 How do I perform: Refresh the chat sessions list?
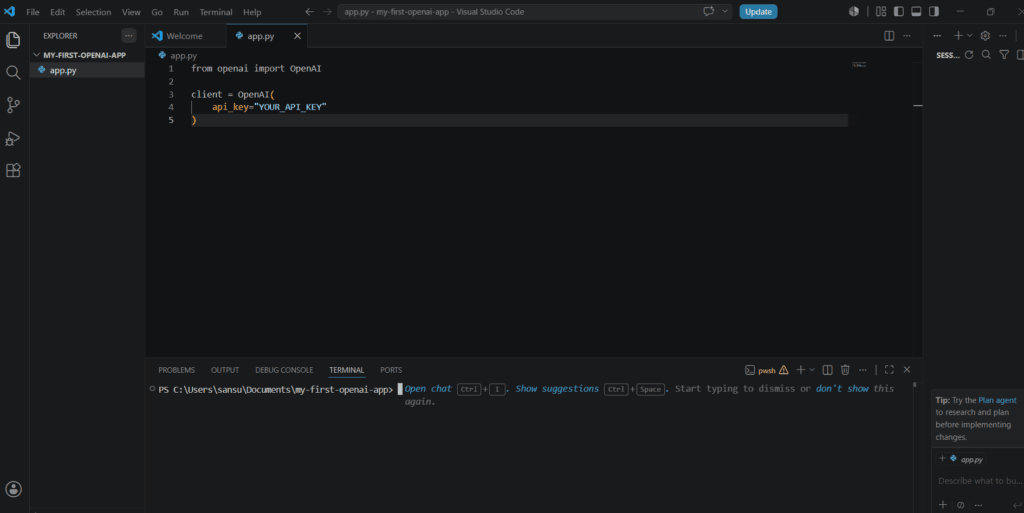[x=969, y=55]
